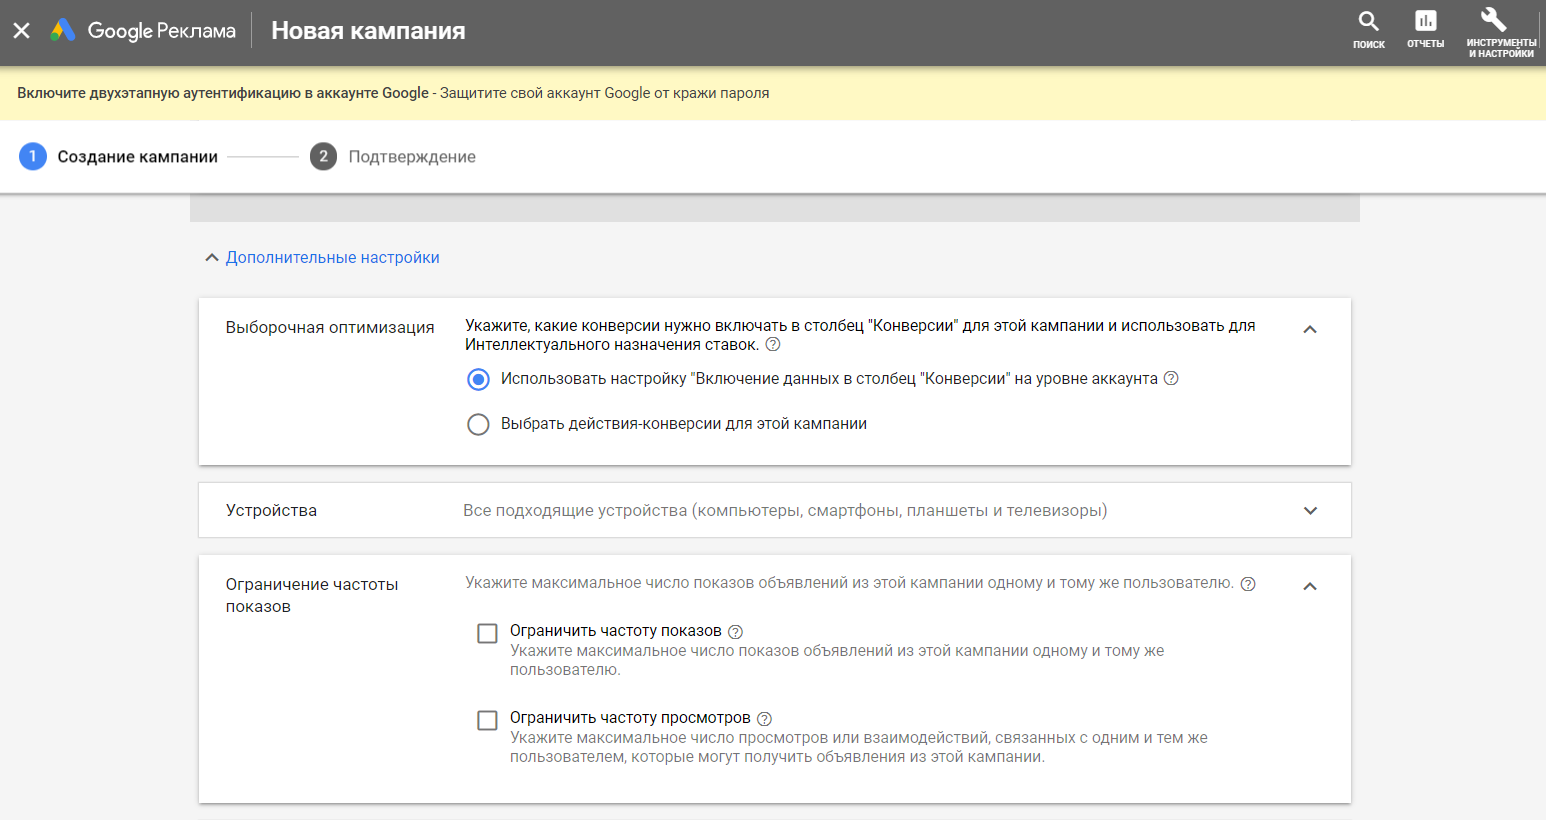1546x820 pixels.
Task: Click help icon next to limit impression frequency
Action: (735, 632)
